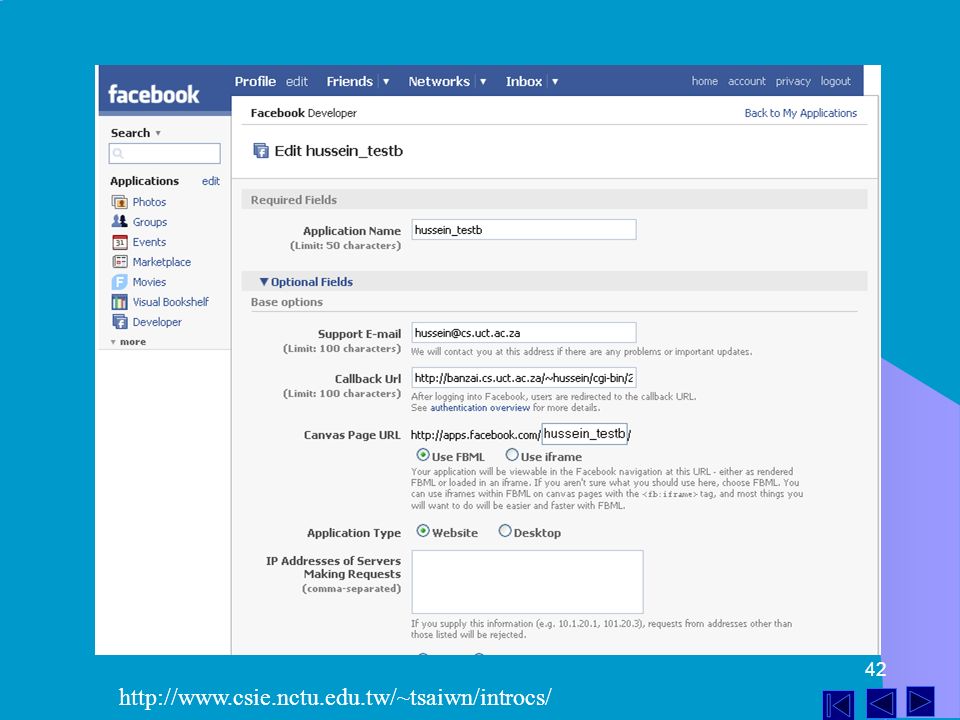This screenshot has height=720, width=960.
Task: Collapse the Optional Fields section
Action: pyautogui.click(x=306, y=282)
